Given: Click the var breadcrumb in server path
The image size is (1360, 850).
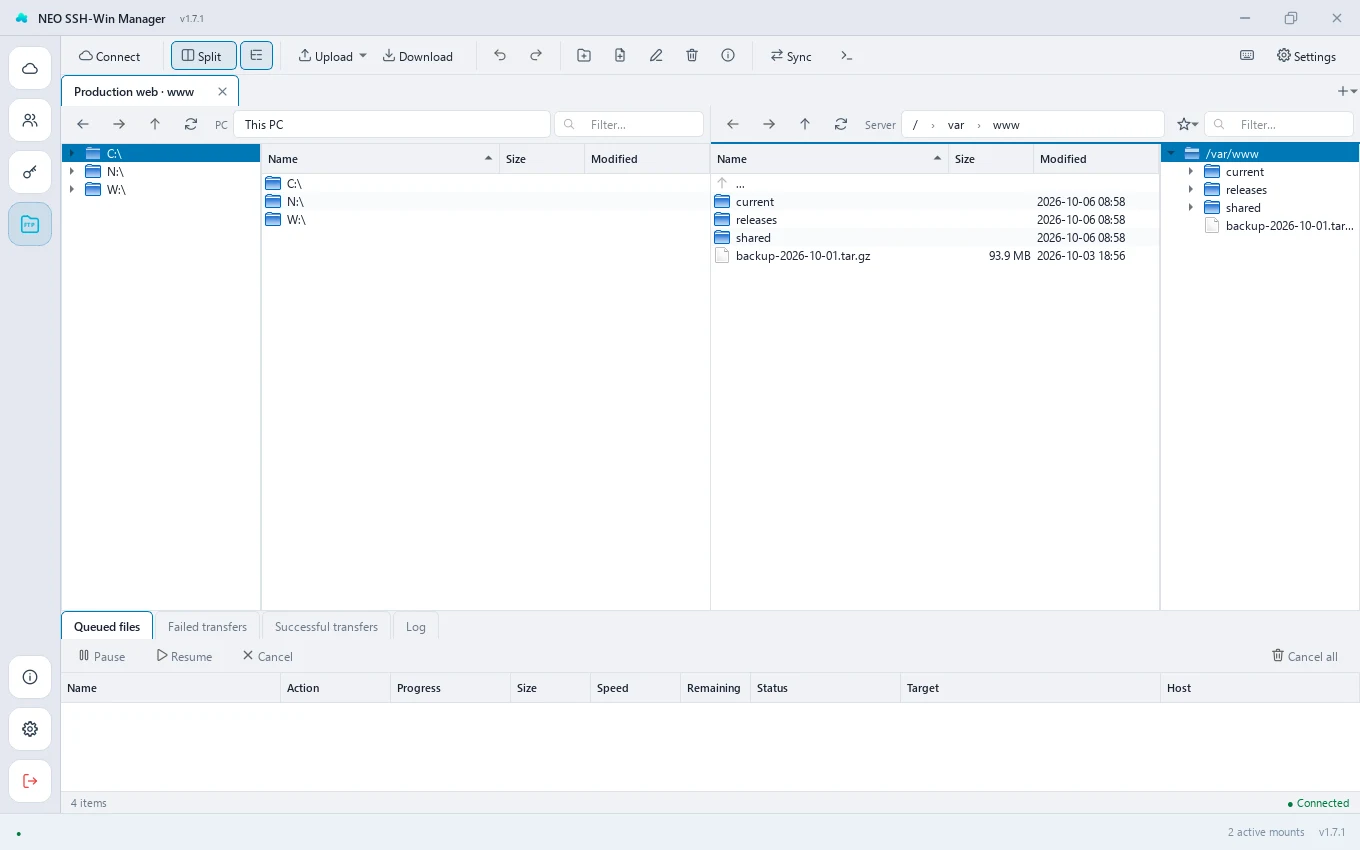Looking at the screenshot, I should pyautogui.click(x=956, y=125).
